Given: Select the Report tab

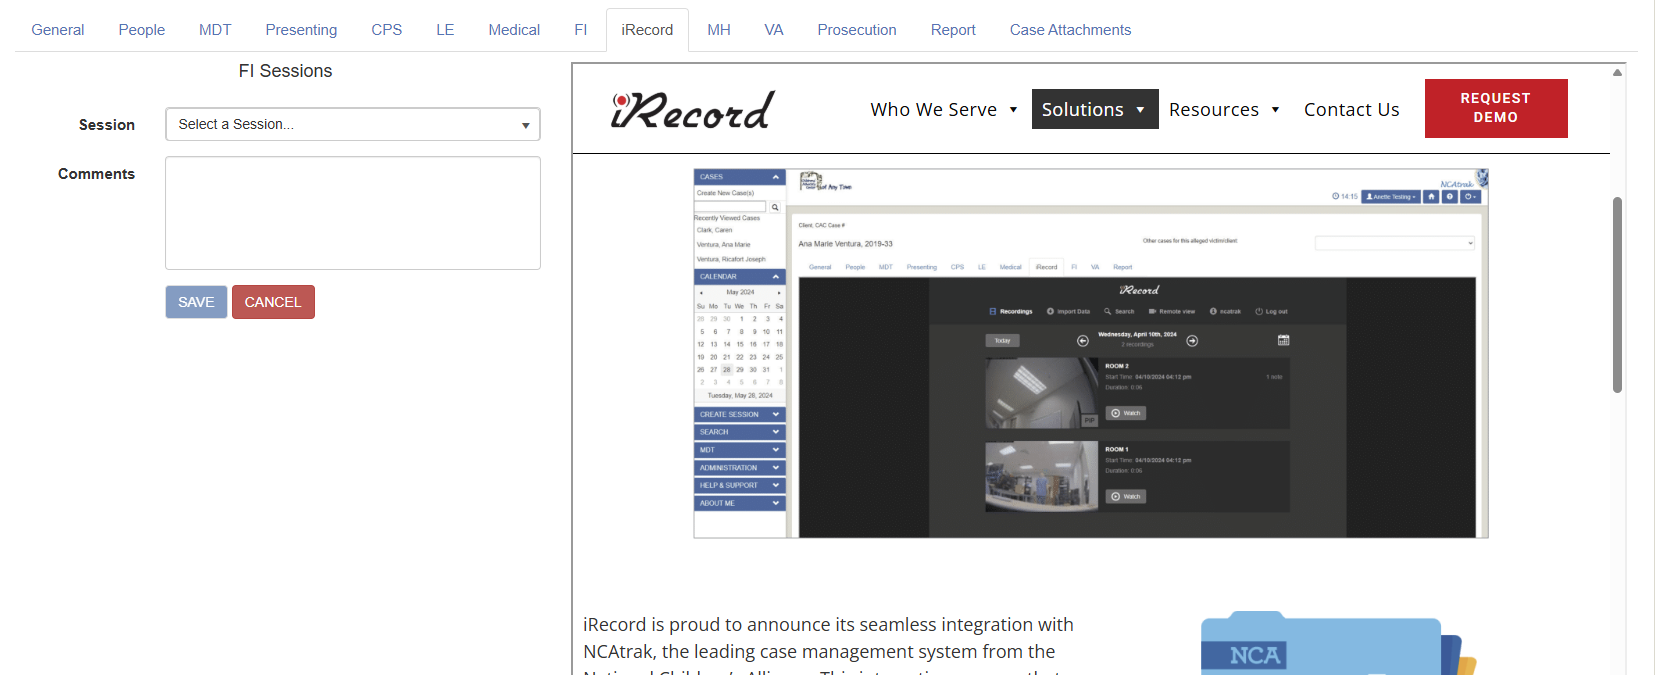Looking at the screenshot, I should [953, 30].
